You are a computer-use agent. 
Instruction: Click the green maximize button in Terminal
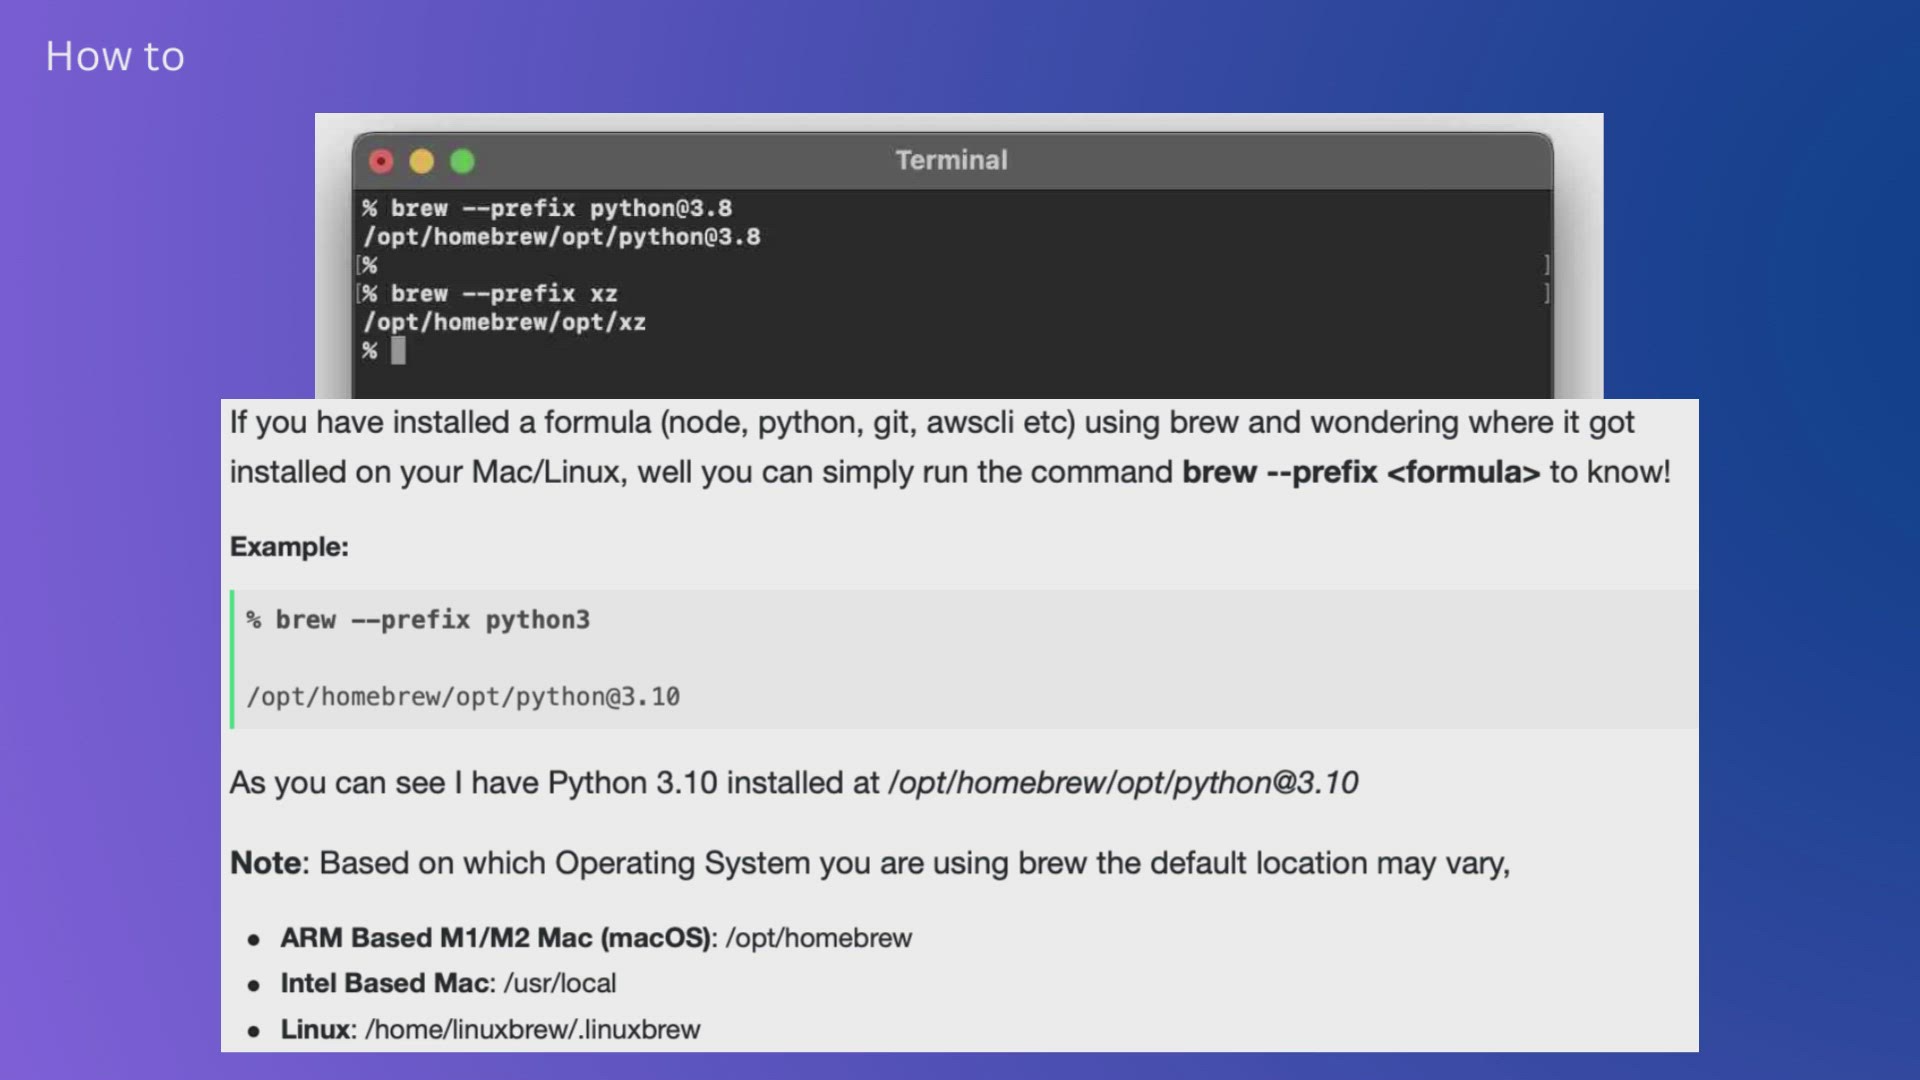[x=462, y=161]
